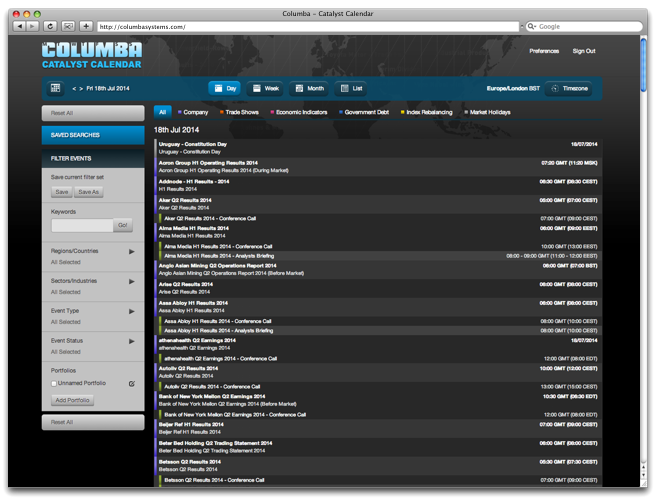Click the Sign Out link

tap(584, 51)
